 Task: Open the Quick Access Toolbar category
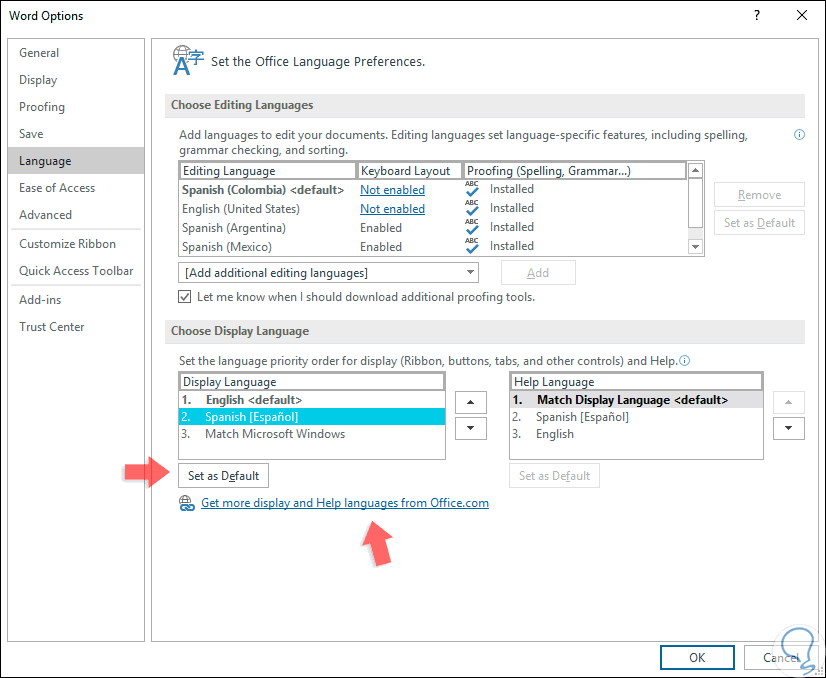[x=76, y=271]
